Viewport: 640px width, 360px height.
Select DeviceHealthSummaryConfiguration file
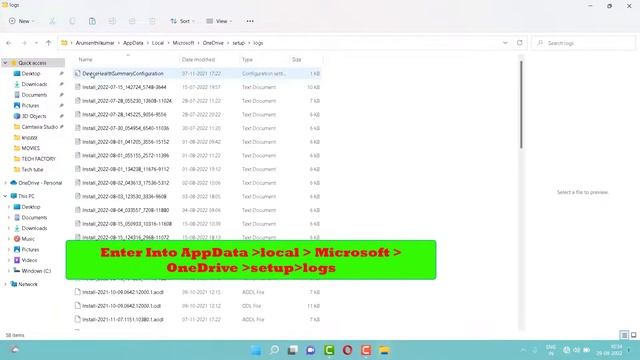point(197,73)
